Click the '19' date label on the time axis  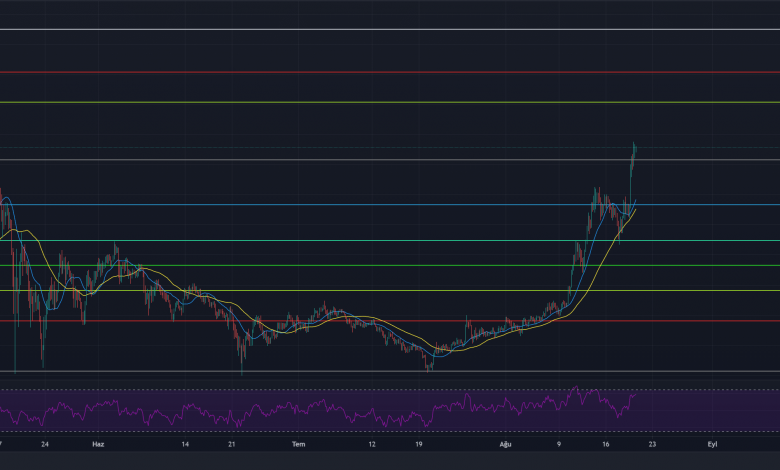(x=419, y=444)
